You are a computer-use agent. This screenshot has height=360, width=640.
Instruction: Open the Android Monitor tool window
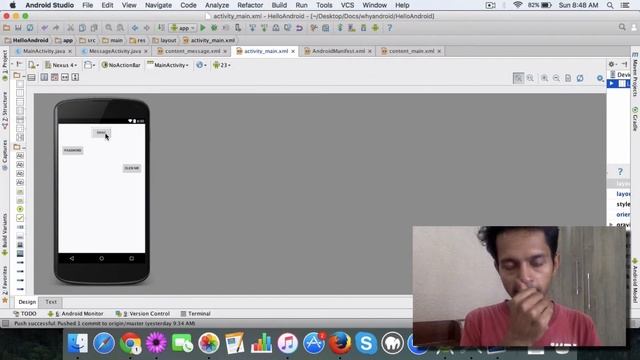tap(76, 313)
